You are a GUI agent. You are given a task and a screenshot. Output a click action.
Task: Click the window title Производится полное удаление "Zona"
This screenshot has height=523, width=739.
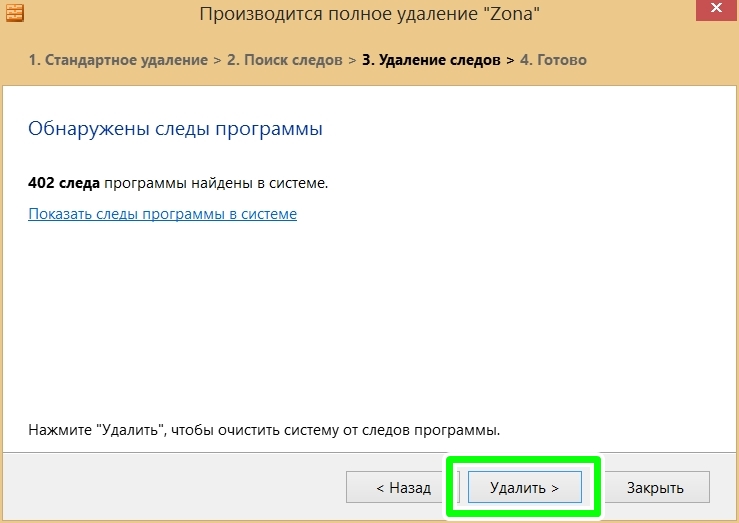[x=369, y=14]
